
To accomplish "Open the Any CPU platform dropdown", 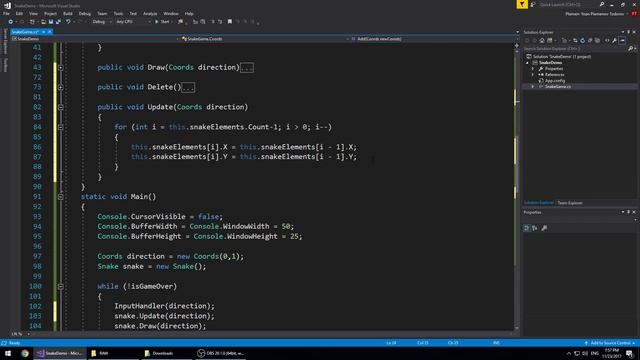I will point(133,22).
